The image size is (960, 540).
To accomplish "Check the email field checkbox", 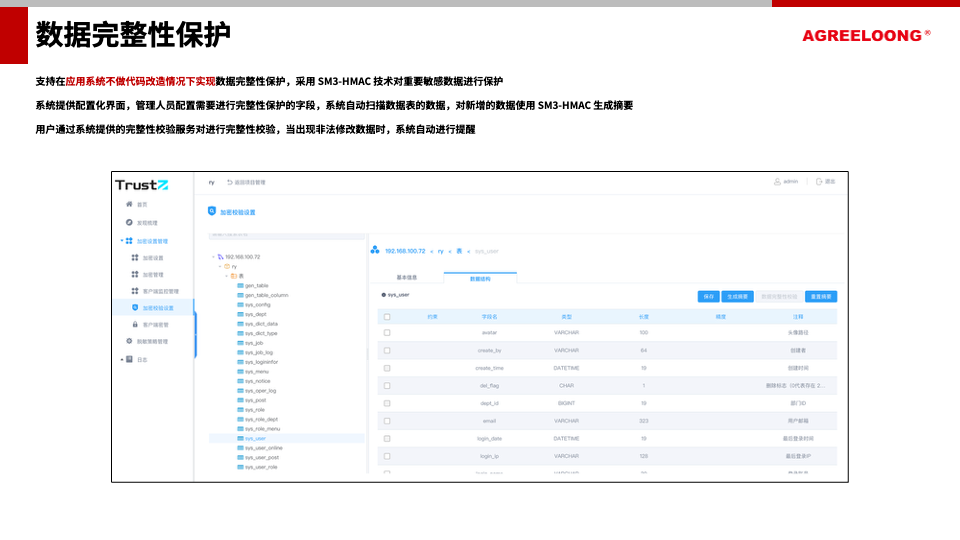I will [387, 421].
